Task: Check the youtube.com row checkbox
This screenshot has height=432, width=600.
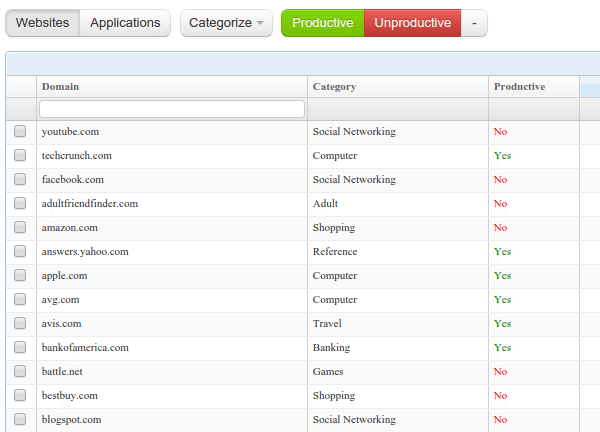Action: click(x=20, y=131)
